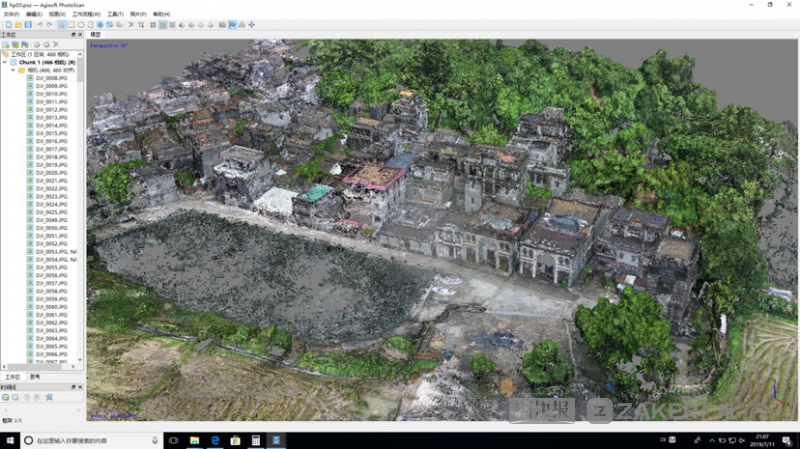The image size is (800, 449).
Task: Save the project with the disk icon
Action: click(27, 24)
